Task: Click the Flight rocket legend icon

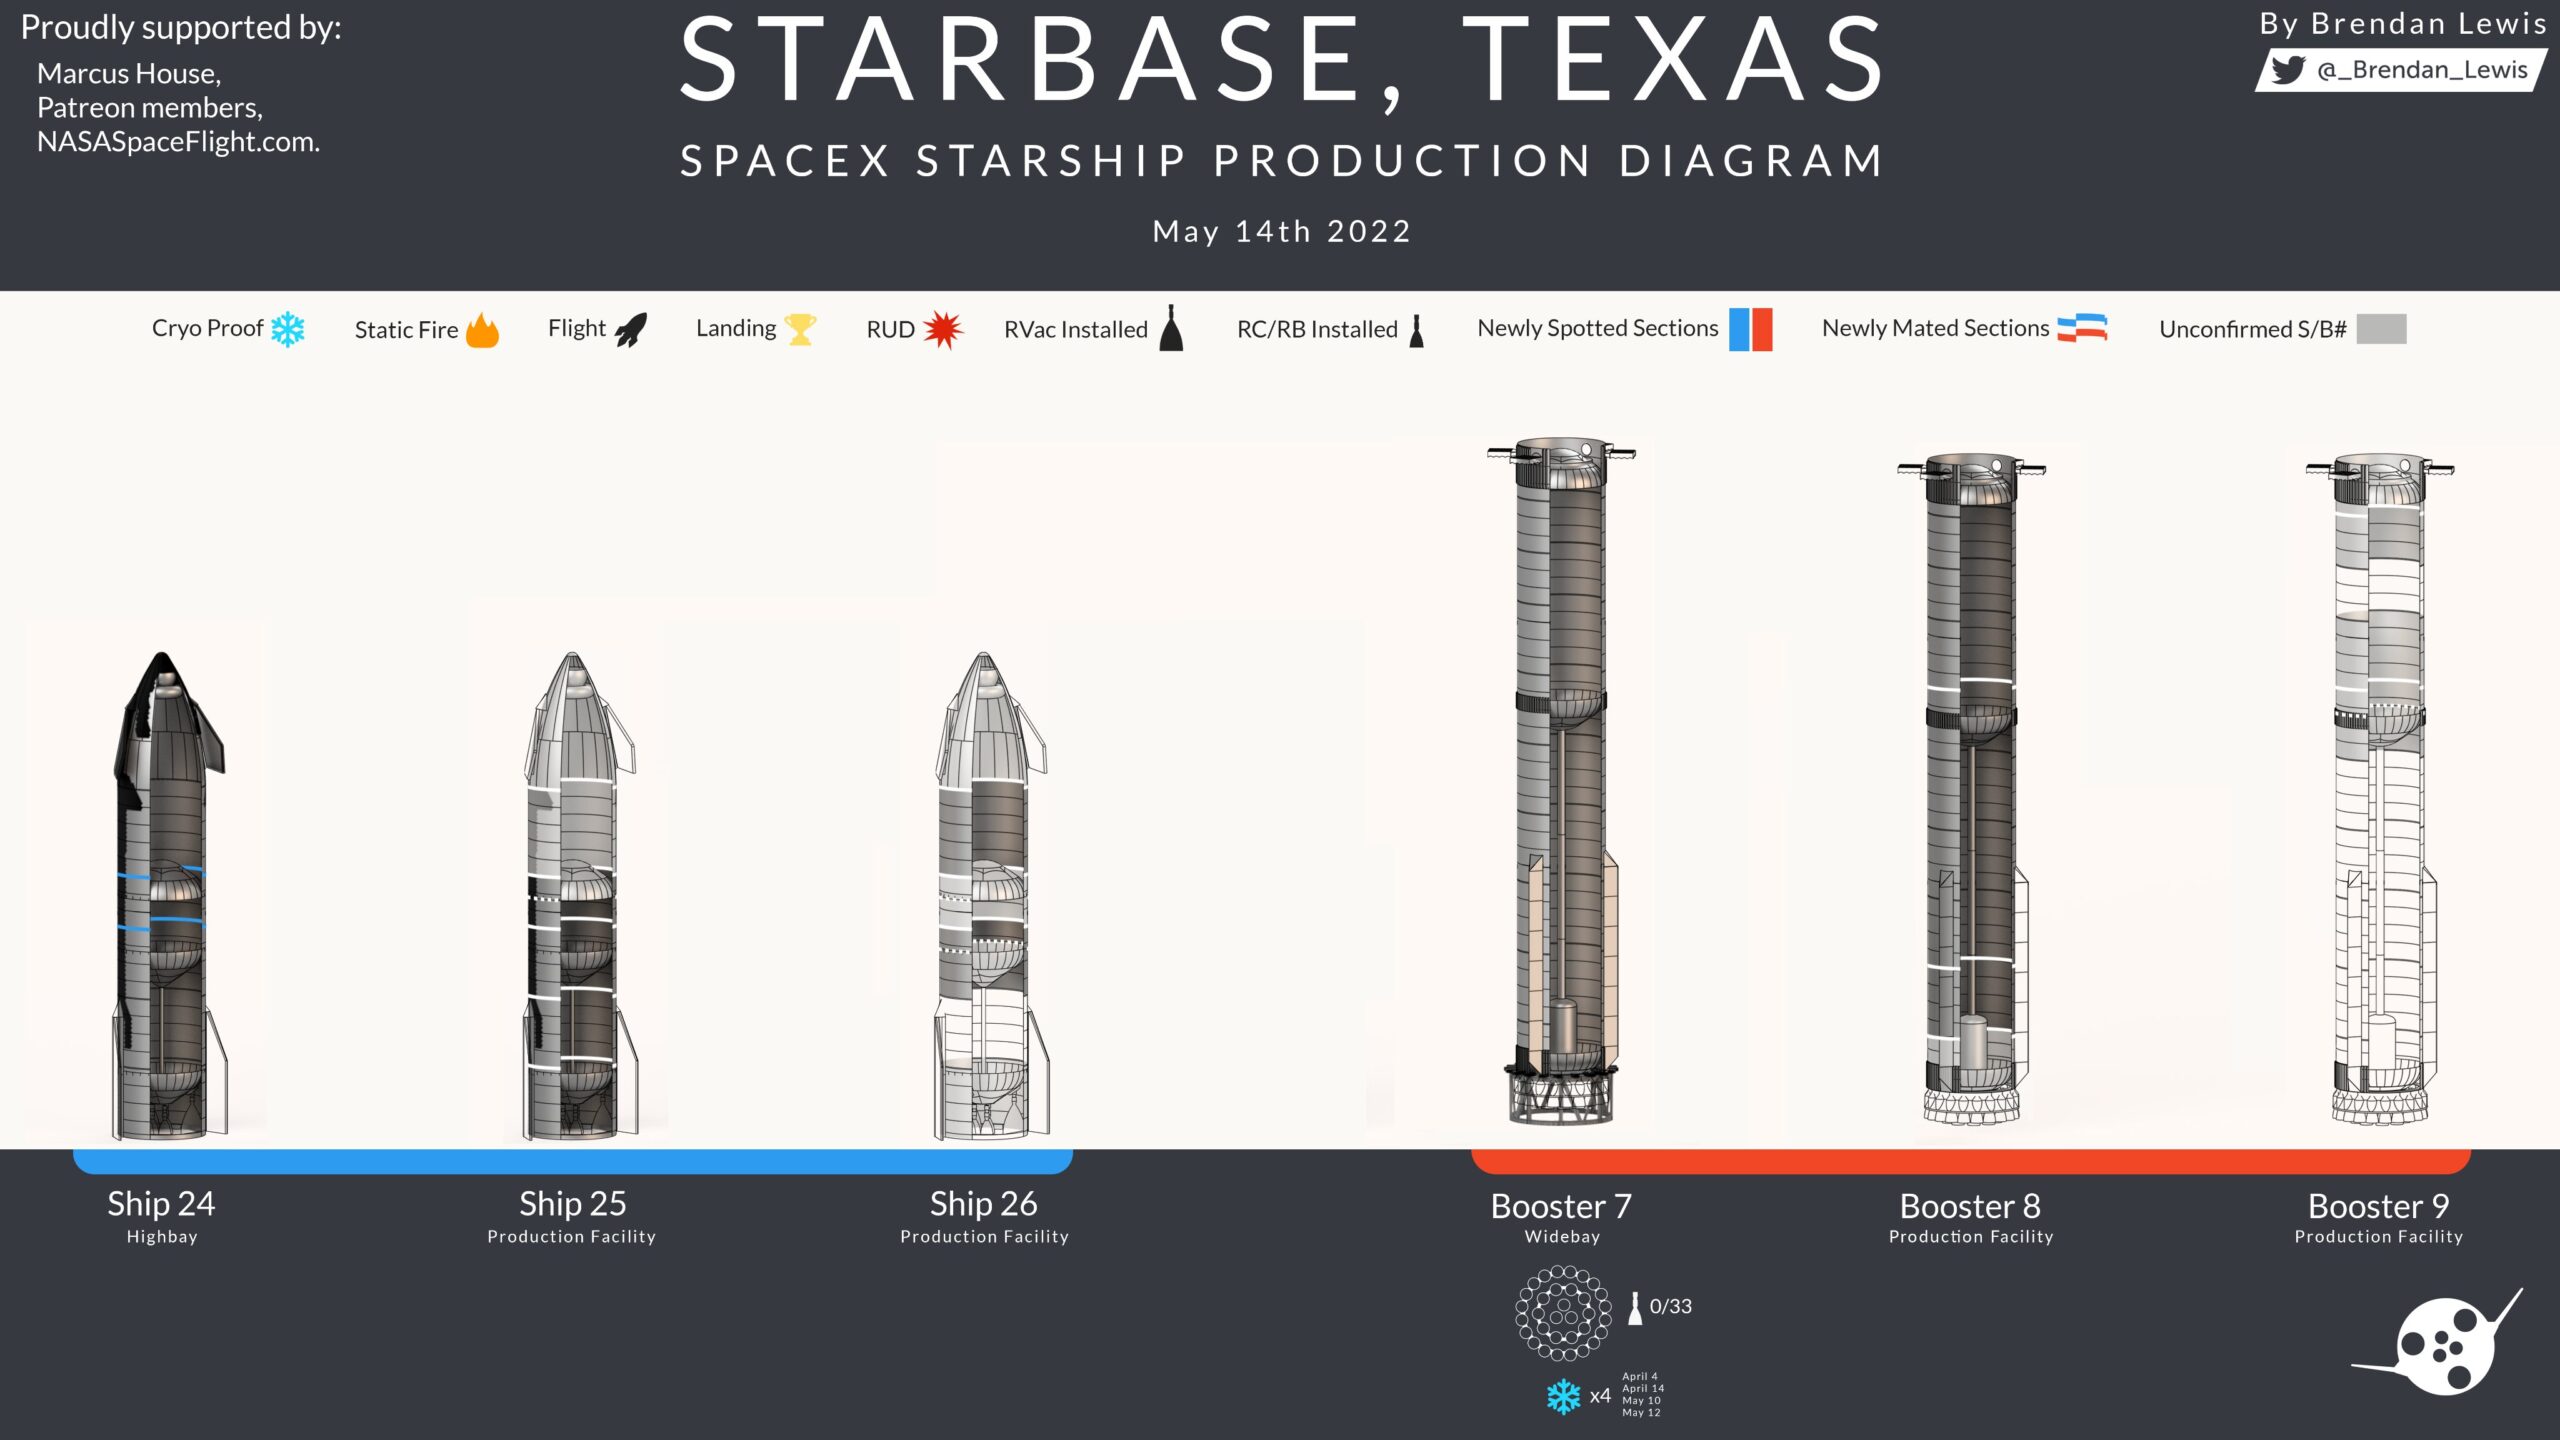Action: [631, 329]
